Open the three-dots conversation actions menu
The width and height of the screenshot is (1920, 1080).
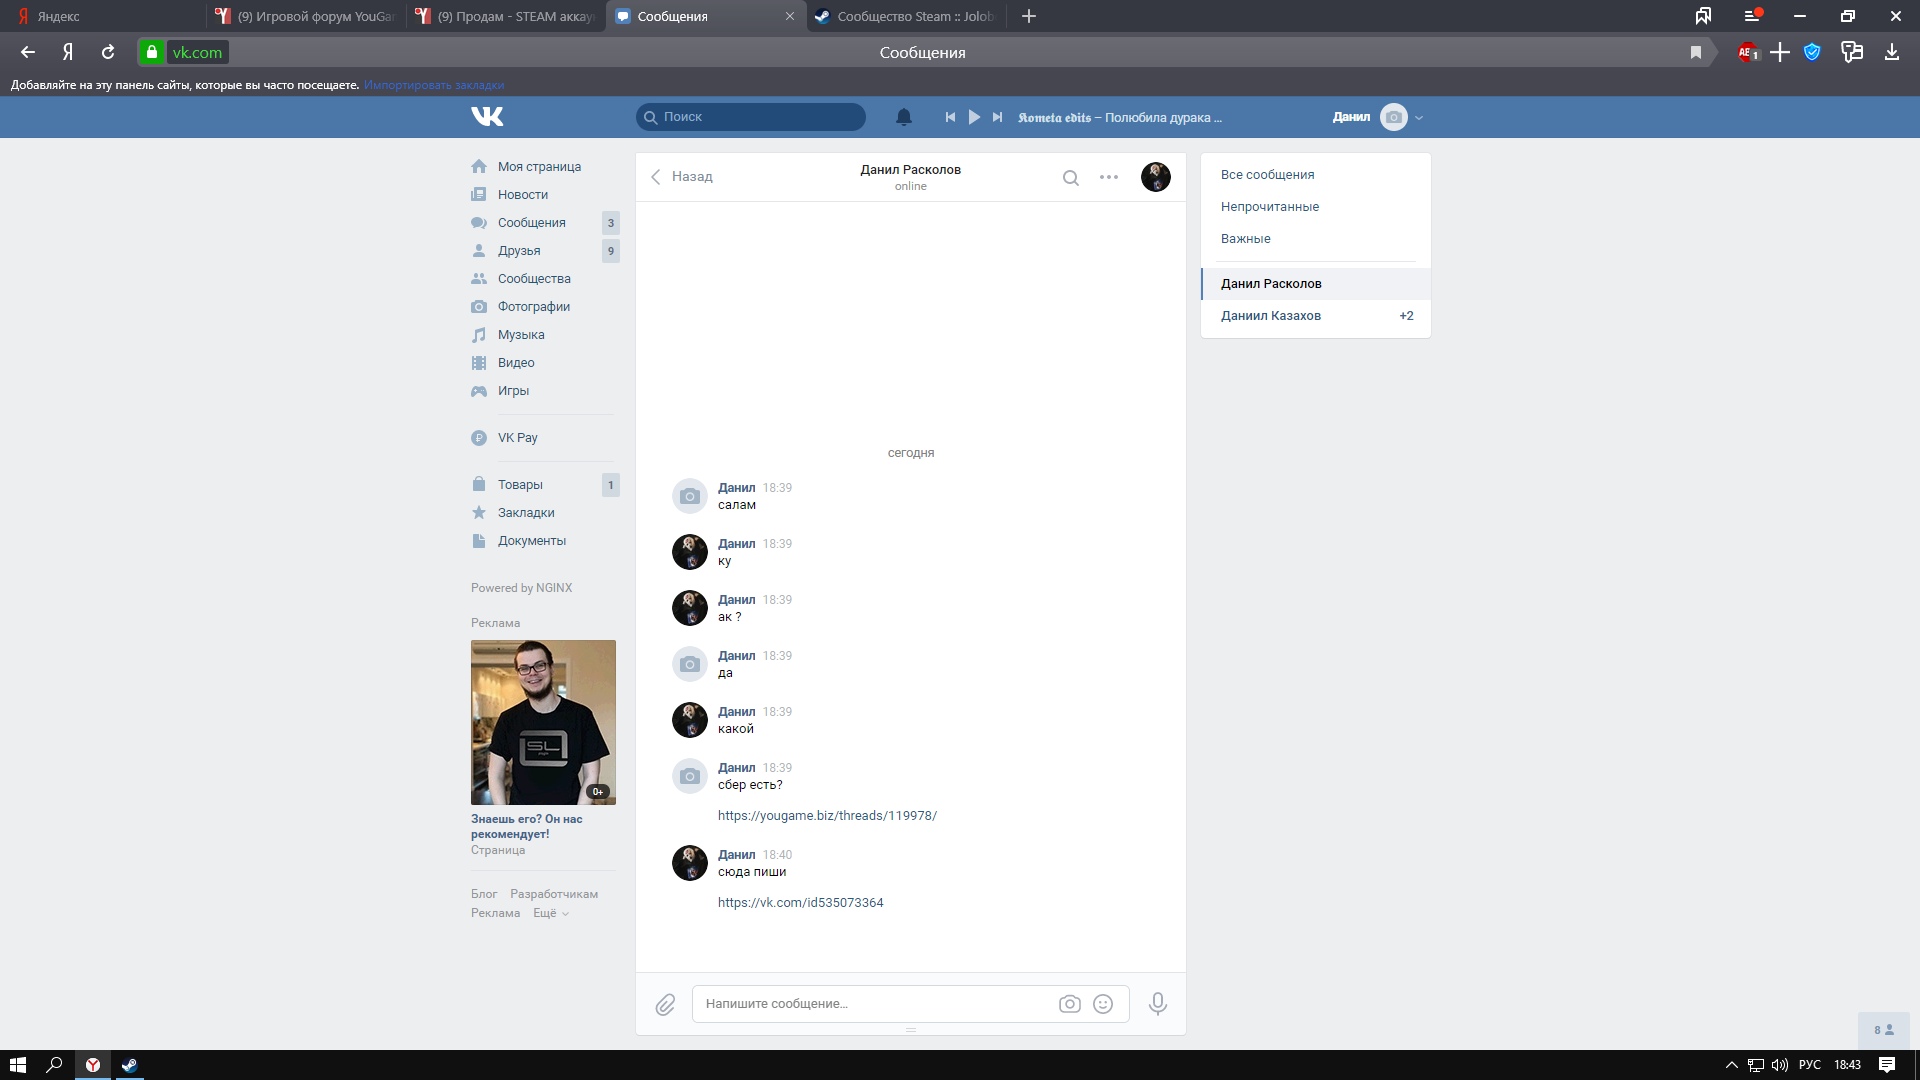[1108, 177]
